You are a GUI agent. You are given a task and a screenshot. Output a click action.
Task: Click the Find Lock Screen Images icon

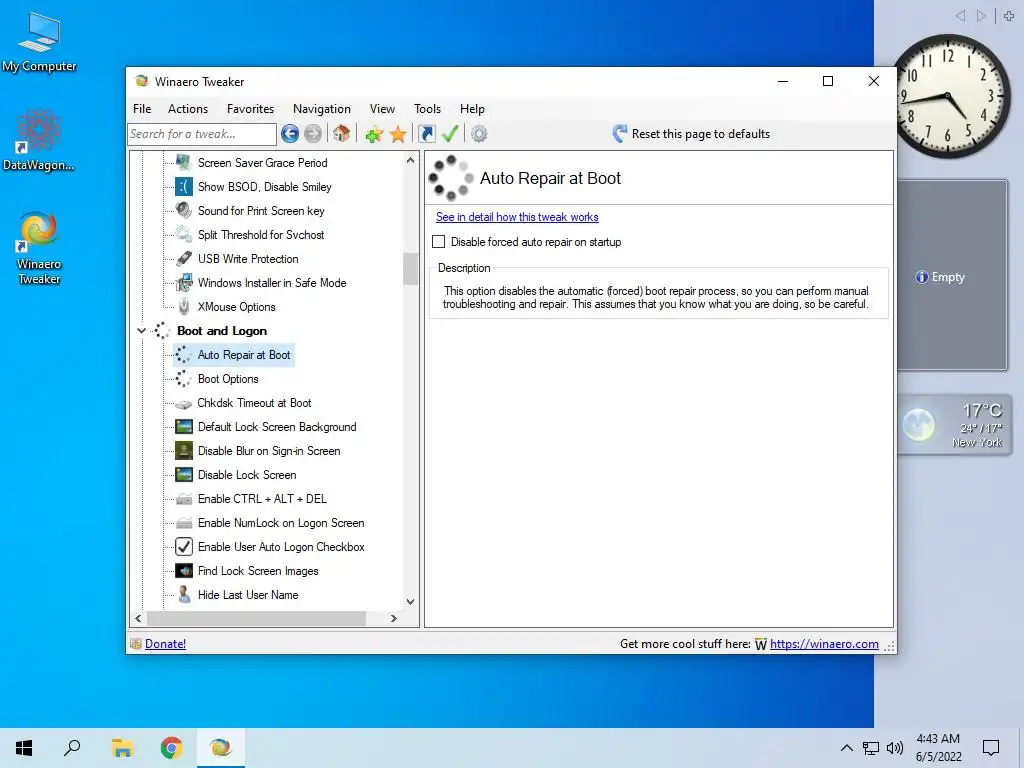(184, 571)
